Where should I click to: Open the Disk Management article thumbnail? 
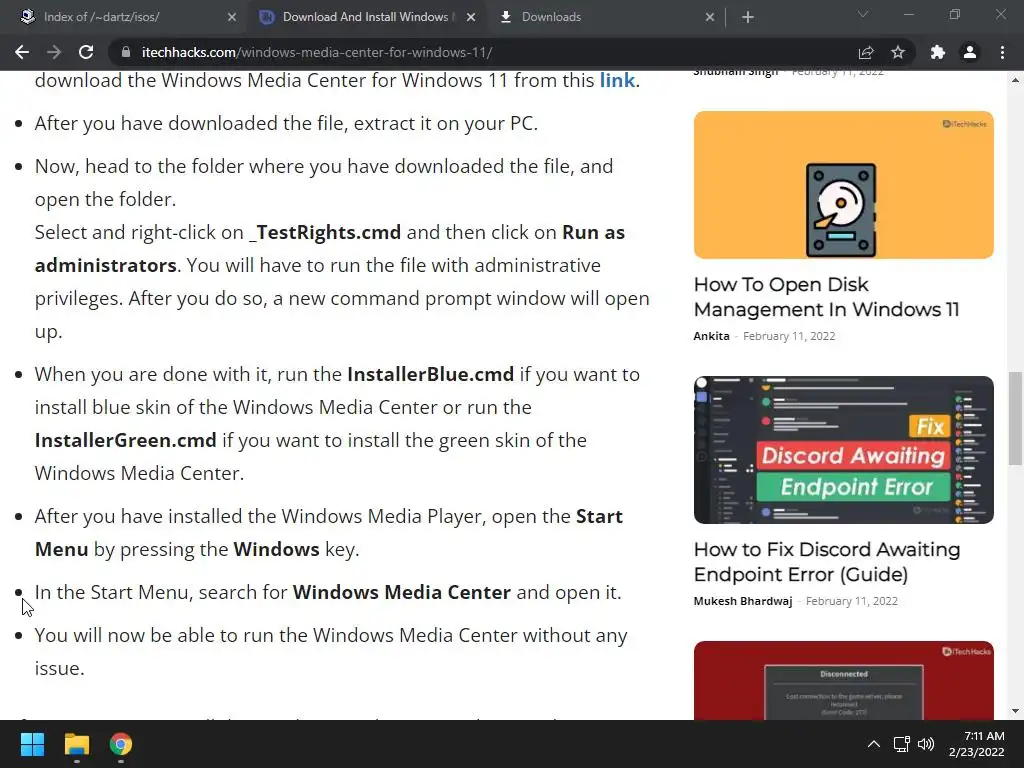point(844,185)
